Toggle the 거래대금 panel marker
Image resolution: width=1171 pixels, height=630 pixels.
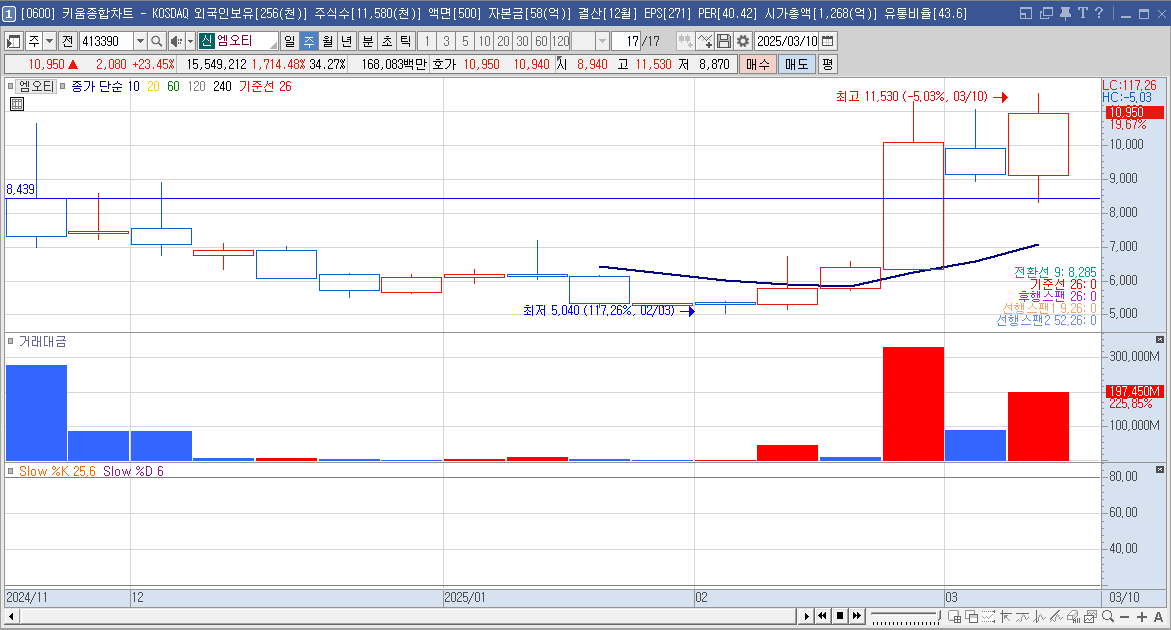click(x=10, y=342)
